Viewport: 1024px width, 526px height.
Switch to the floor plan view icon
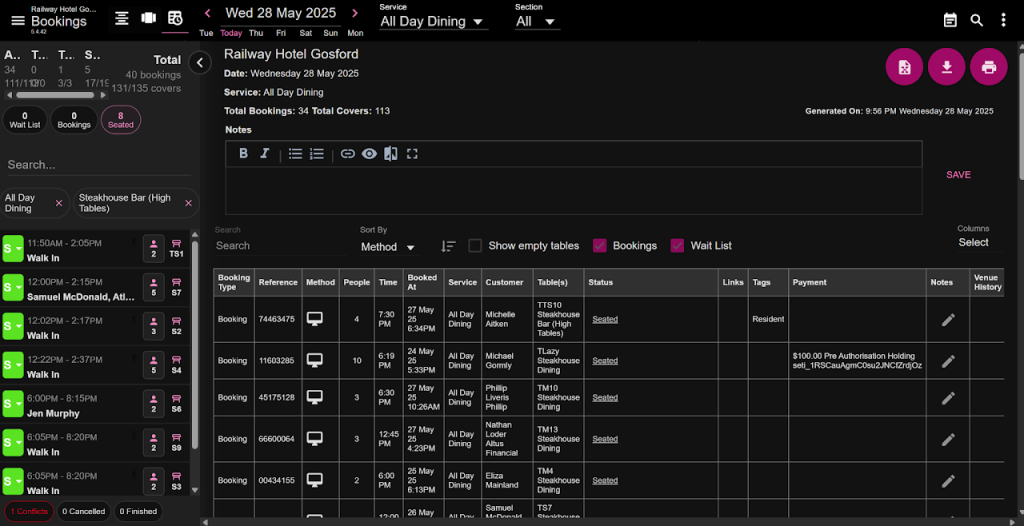148,18
